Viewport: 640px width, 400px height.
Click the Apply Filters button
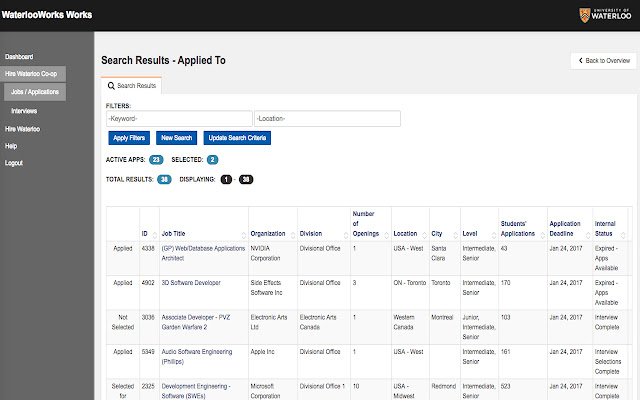click(129, 138)
